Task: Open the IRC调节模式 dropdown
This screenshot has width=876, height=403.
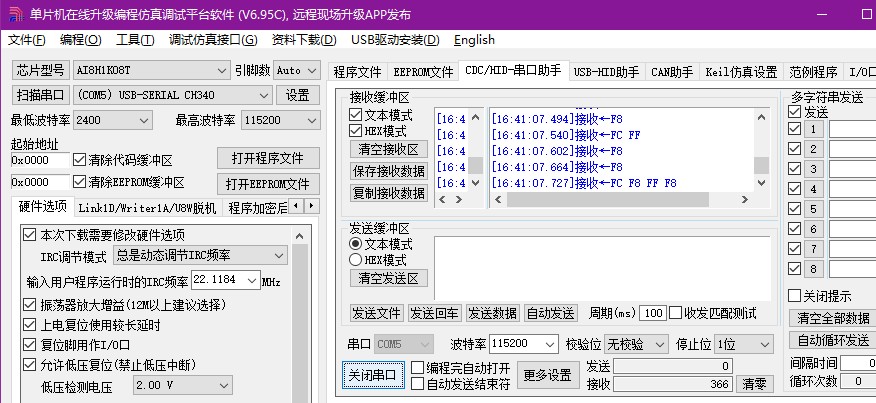Action: pos(201,255)
